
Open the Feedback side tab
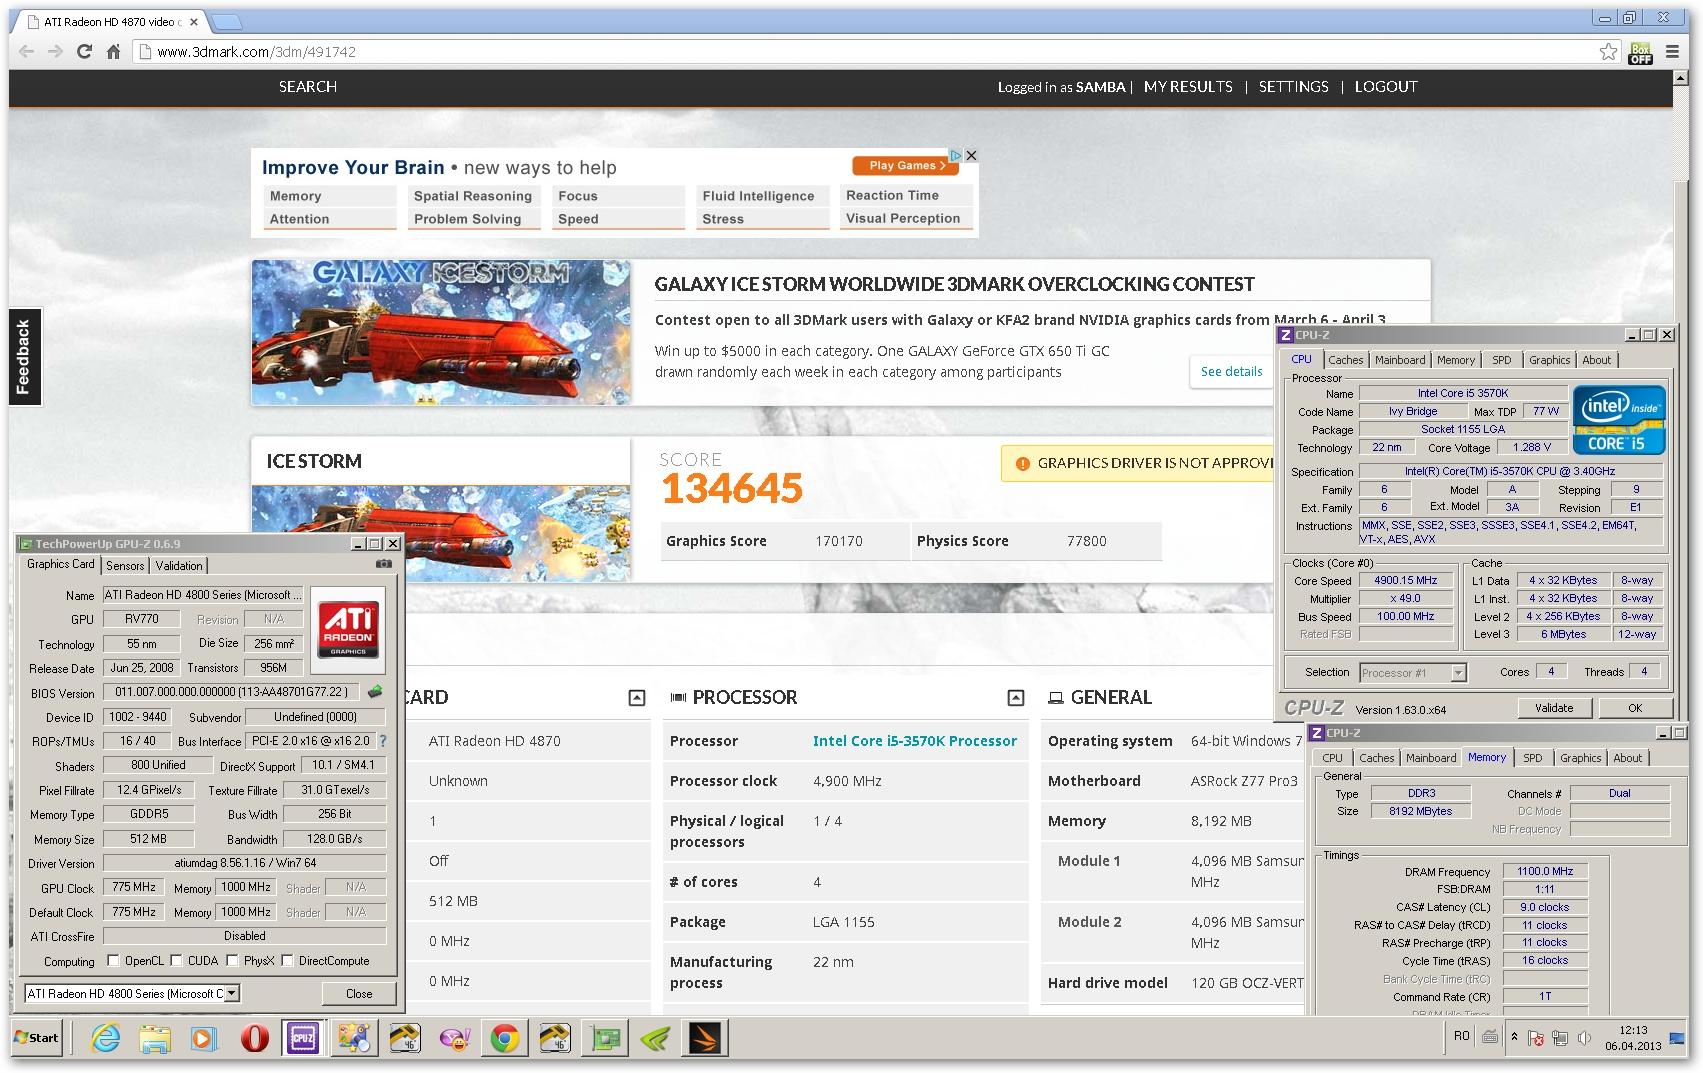[24, 356]
